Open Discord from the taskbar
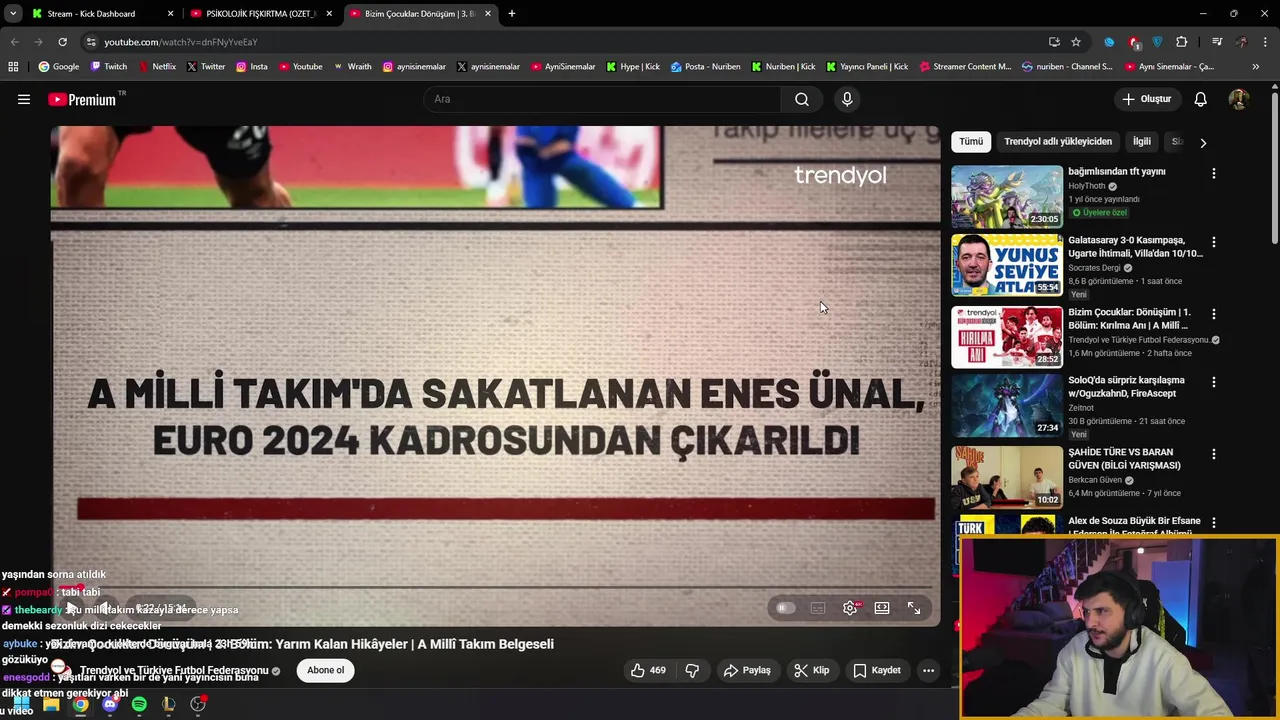The image size is (1280, 720). point(110,704)
